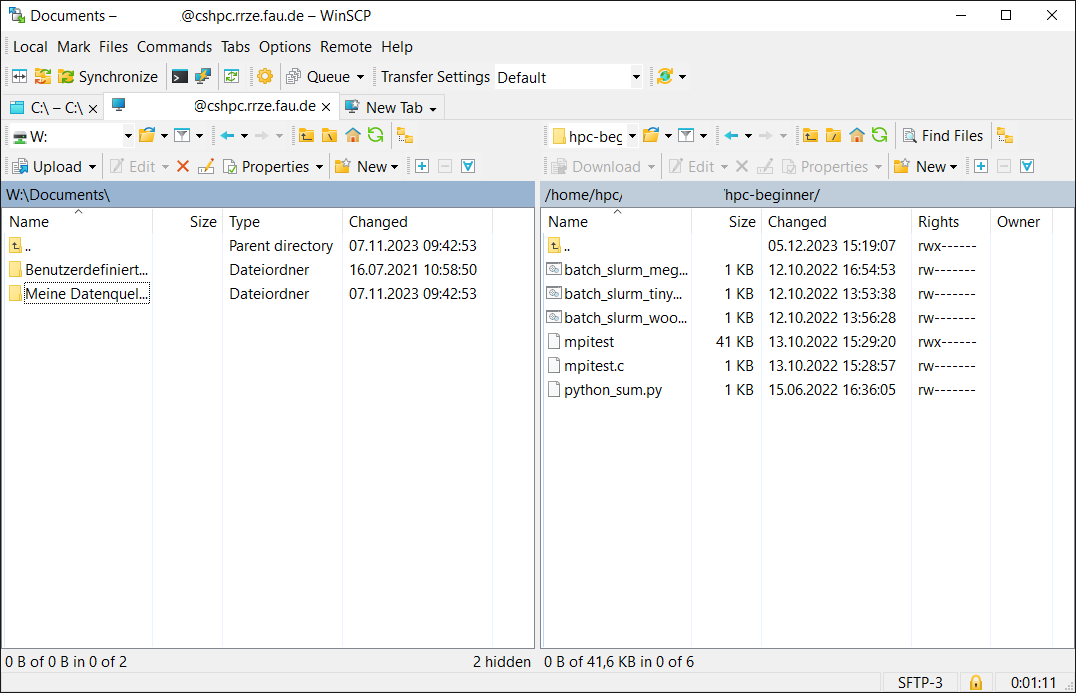1076x693 pixels.
Task: Click the remote panel filter icon
Action: click(x=686, y=135)
